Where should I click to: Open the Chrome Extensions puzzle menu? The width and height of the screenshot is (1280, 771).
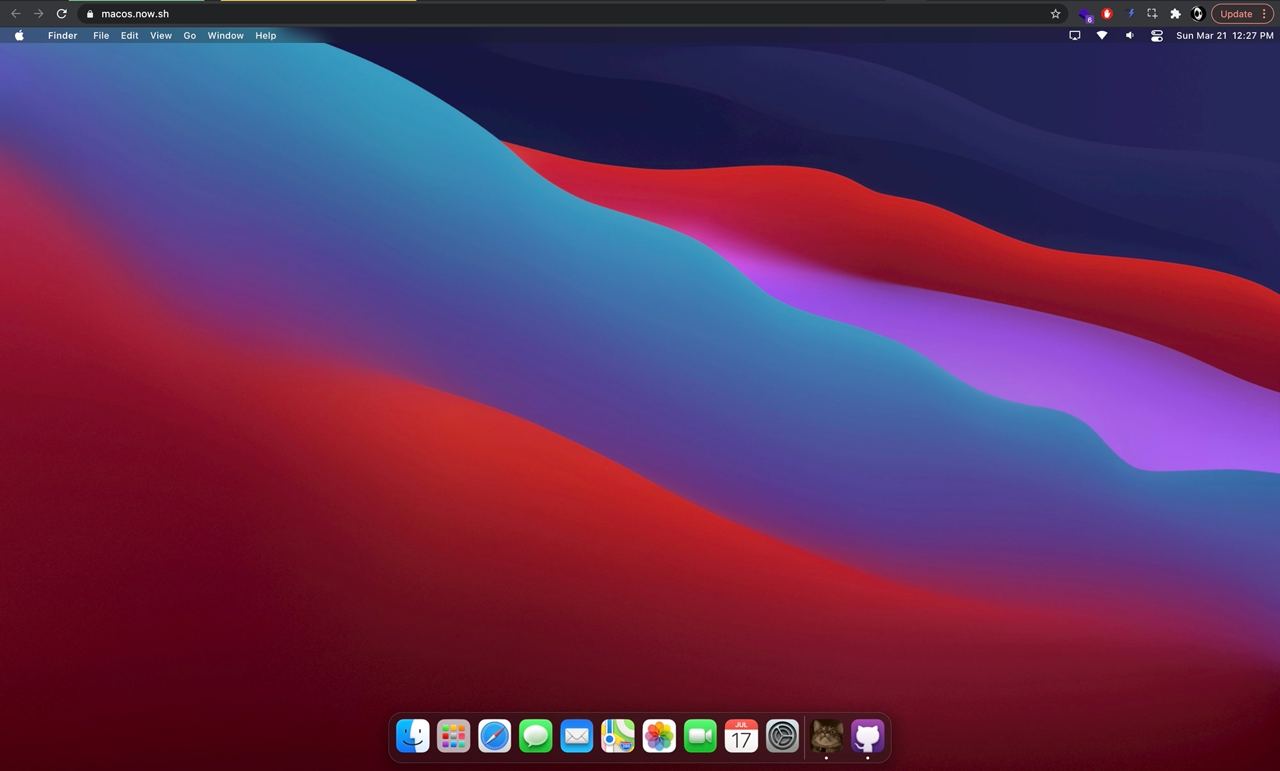[1175, 14]
